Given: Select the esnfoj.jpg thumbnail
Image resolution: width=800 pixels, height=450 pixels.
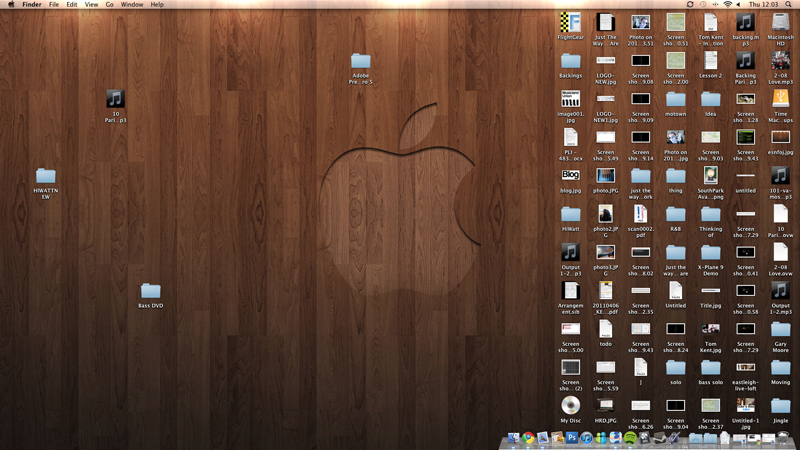Looking at the screenshot, I should (781, 137).
